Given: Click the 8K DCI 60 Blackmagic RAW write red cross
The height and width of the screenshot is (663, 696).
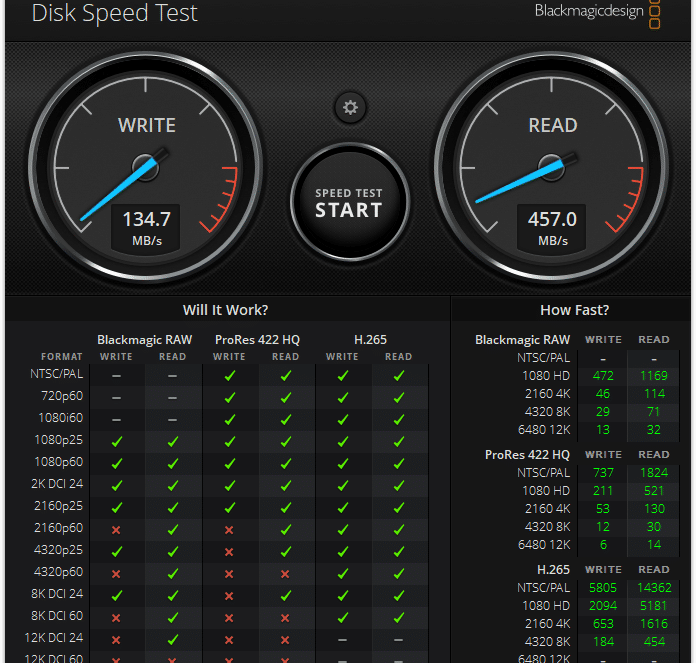Looking at the screenshot, I should tap(116, 617).
